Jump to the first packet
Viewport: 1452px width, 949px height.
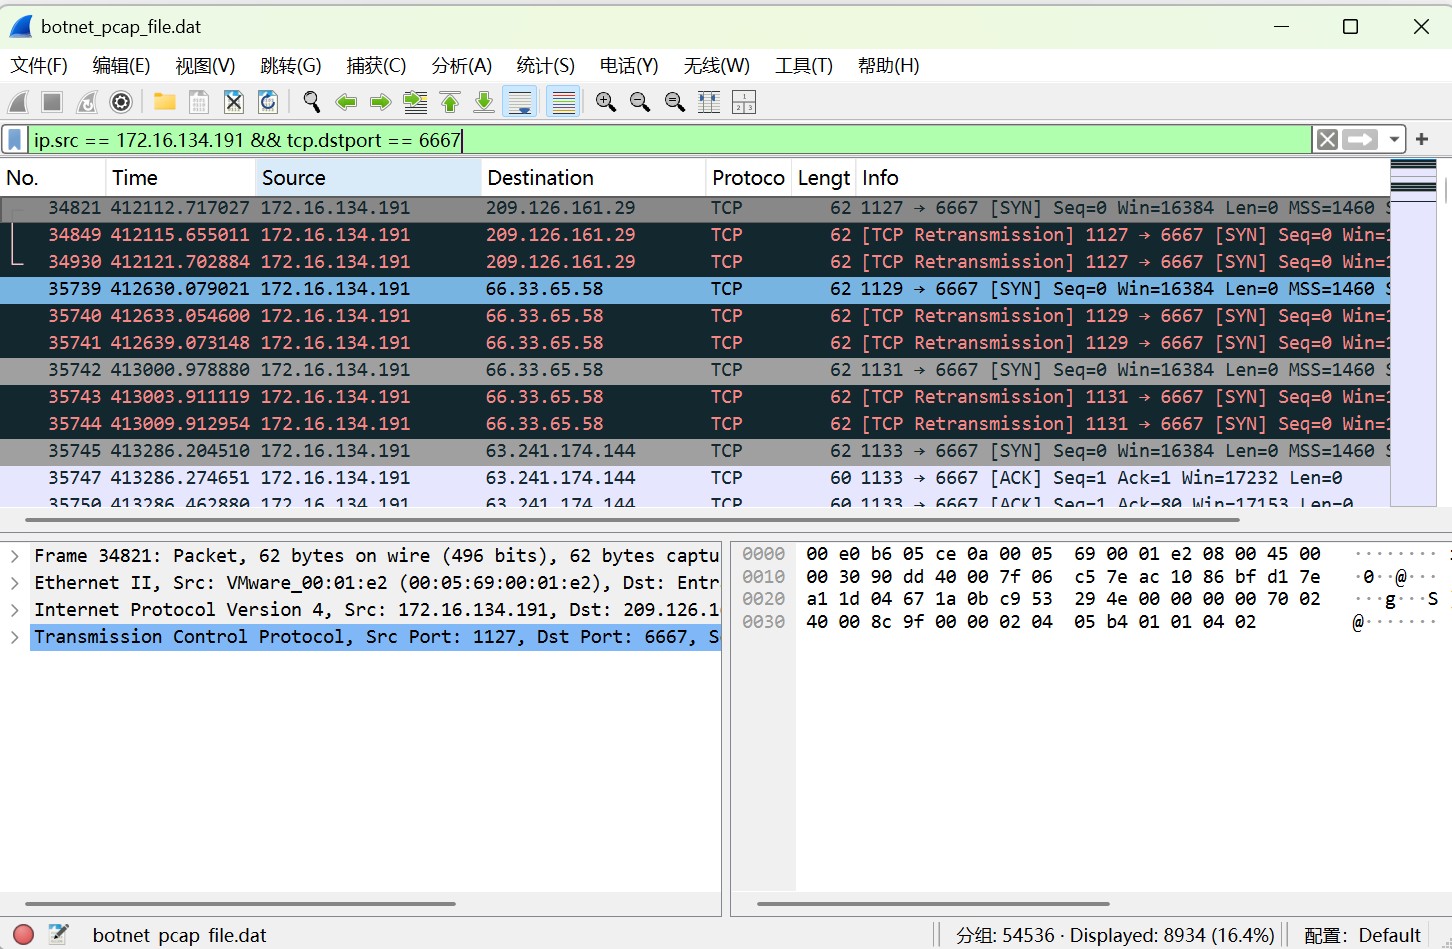(450, 102)
